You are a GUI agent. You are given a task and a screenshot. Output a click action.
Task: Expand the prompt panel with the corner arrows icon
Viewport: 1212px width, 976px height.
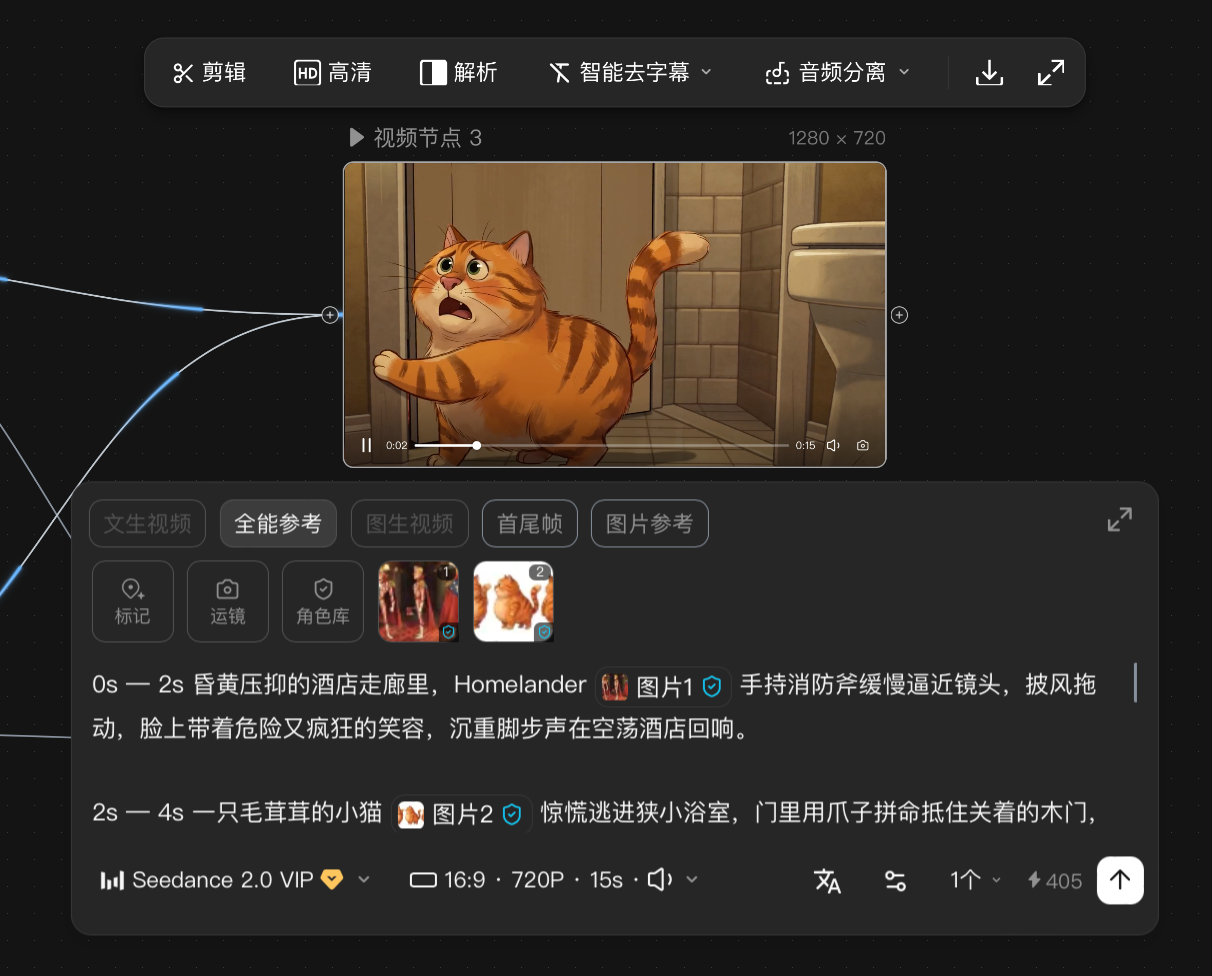click(x=1120, y=520)
